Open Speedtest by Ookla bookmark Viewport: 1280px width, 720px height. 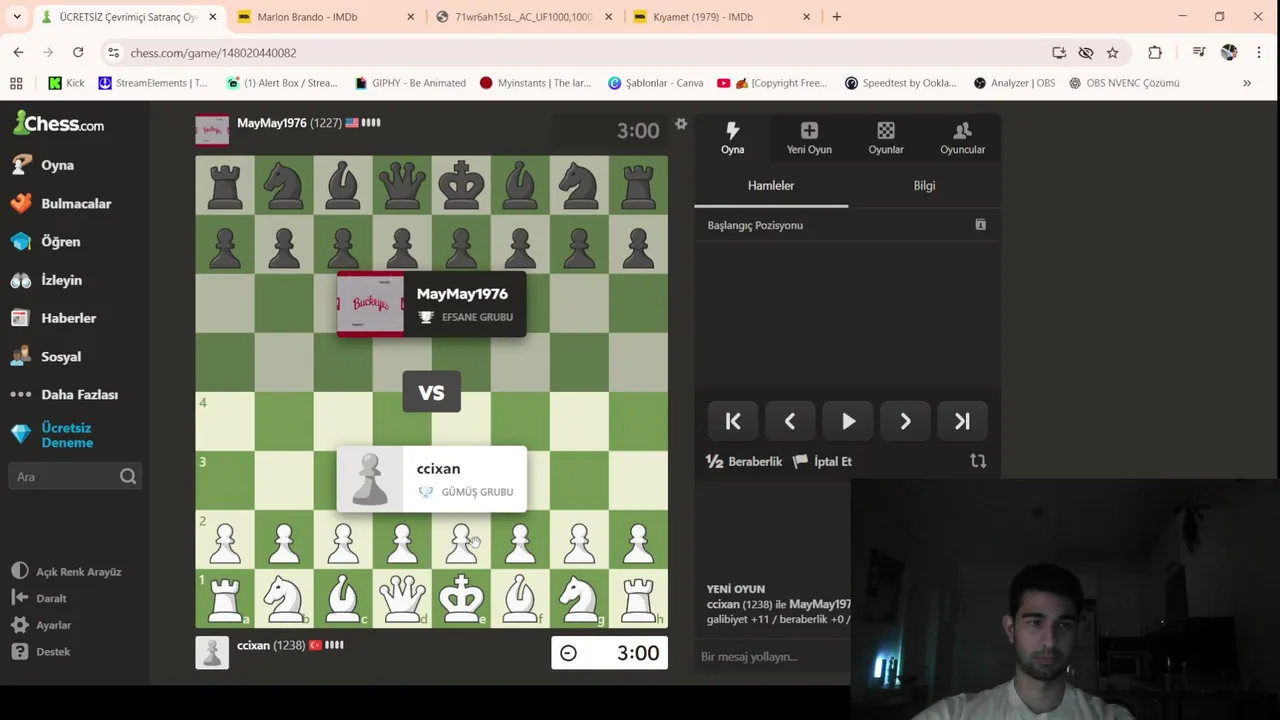click(900, 83)
